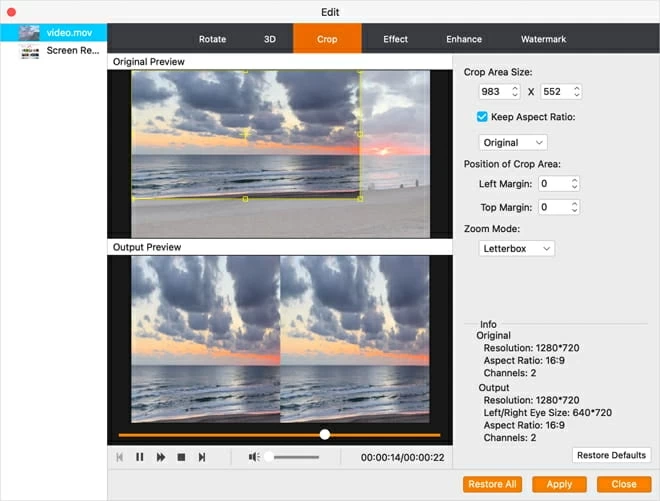This screenshot has height=501, width=660.
Task: Skip to the next frame
Action: [202, 457]
